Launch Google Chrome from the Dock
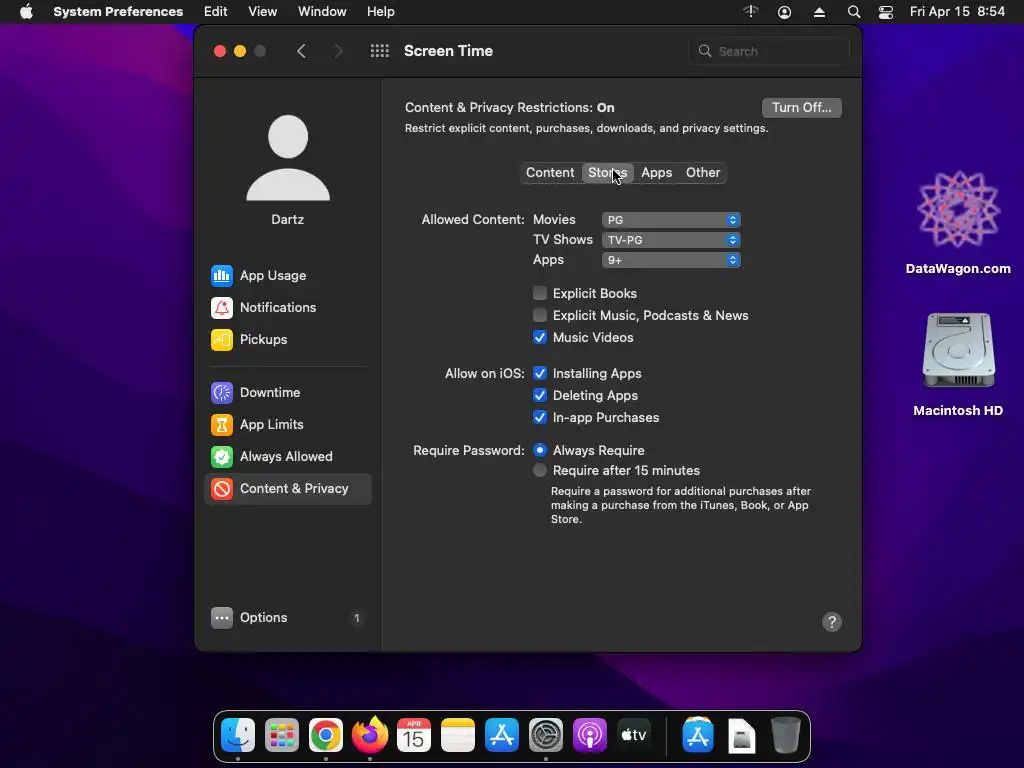The height and width of the screenshot is (768, 1024). pyautogui.click(x=326, y=735)
